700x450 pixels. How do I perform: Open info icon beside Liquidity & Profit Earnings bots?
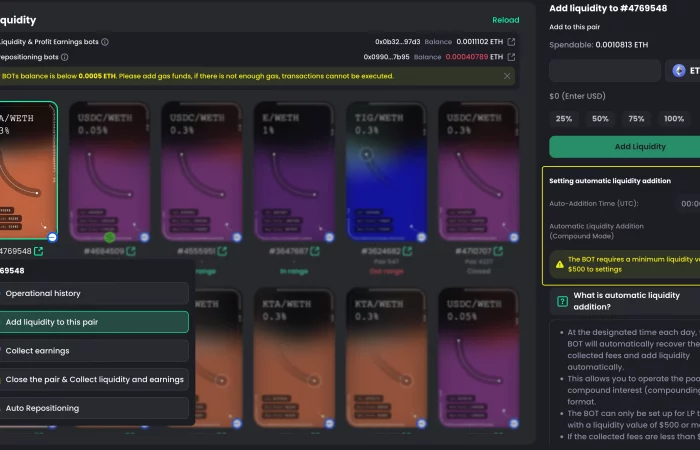tap(105, 42)
